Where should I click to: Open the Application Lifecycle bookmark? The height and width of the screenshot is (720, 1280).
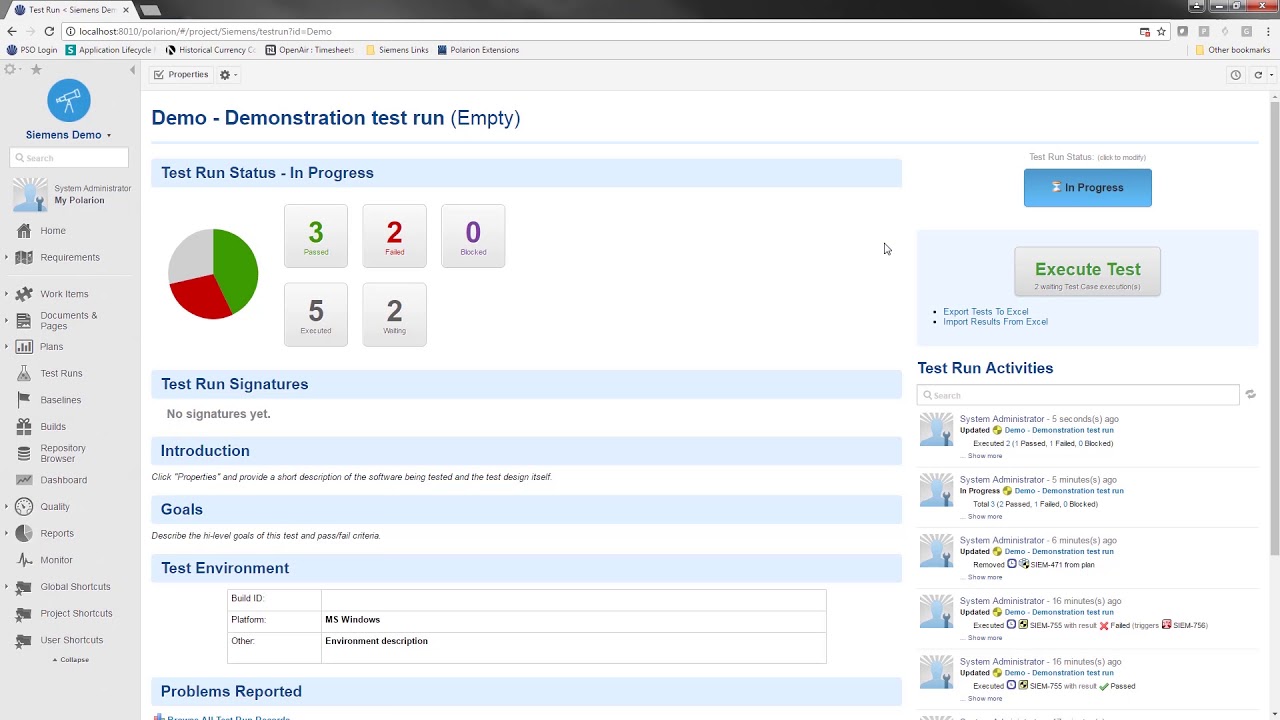coord(108,50)
